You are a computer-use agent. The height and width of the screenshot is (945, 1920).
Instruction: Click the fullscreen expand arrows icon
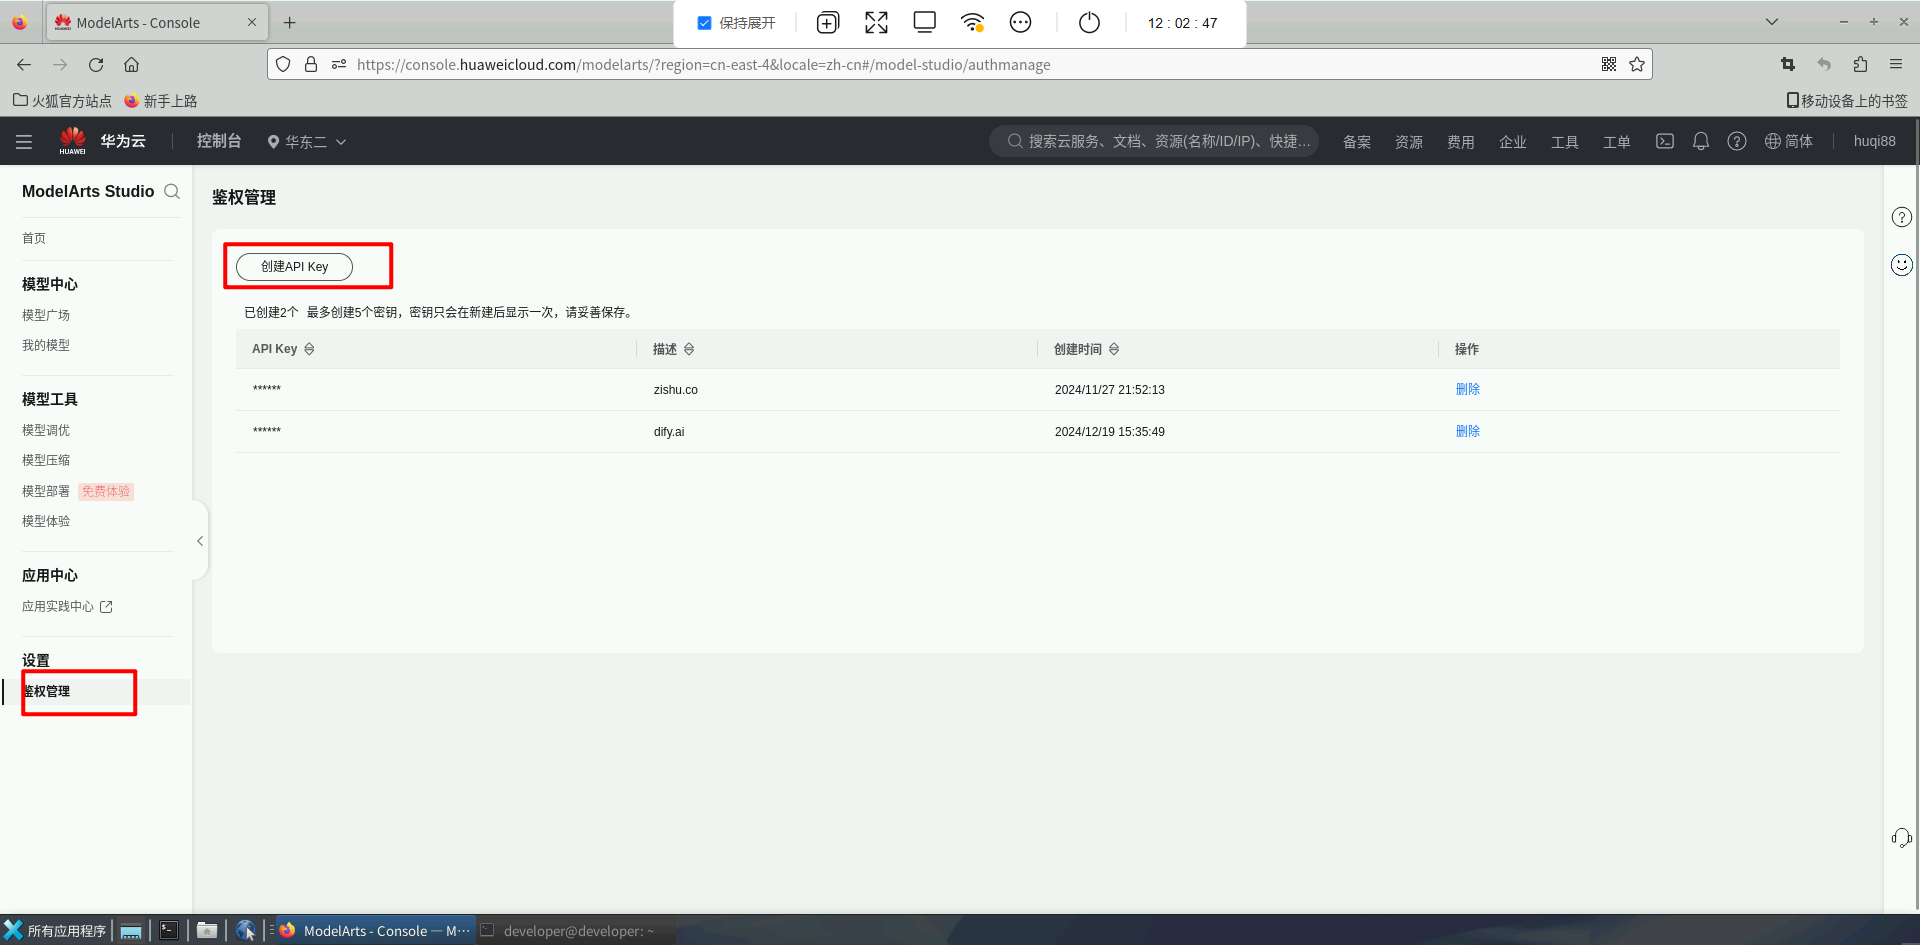[876, 23]
